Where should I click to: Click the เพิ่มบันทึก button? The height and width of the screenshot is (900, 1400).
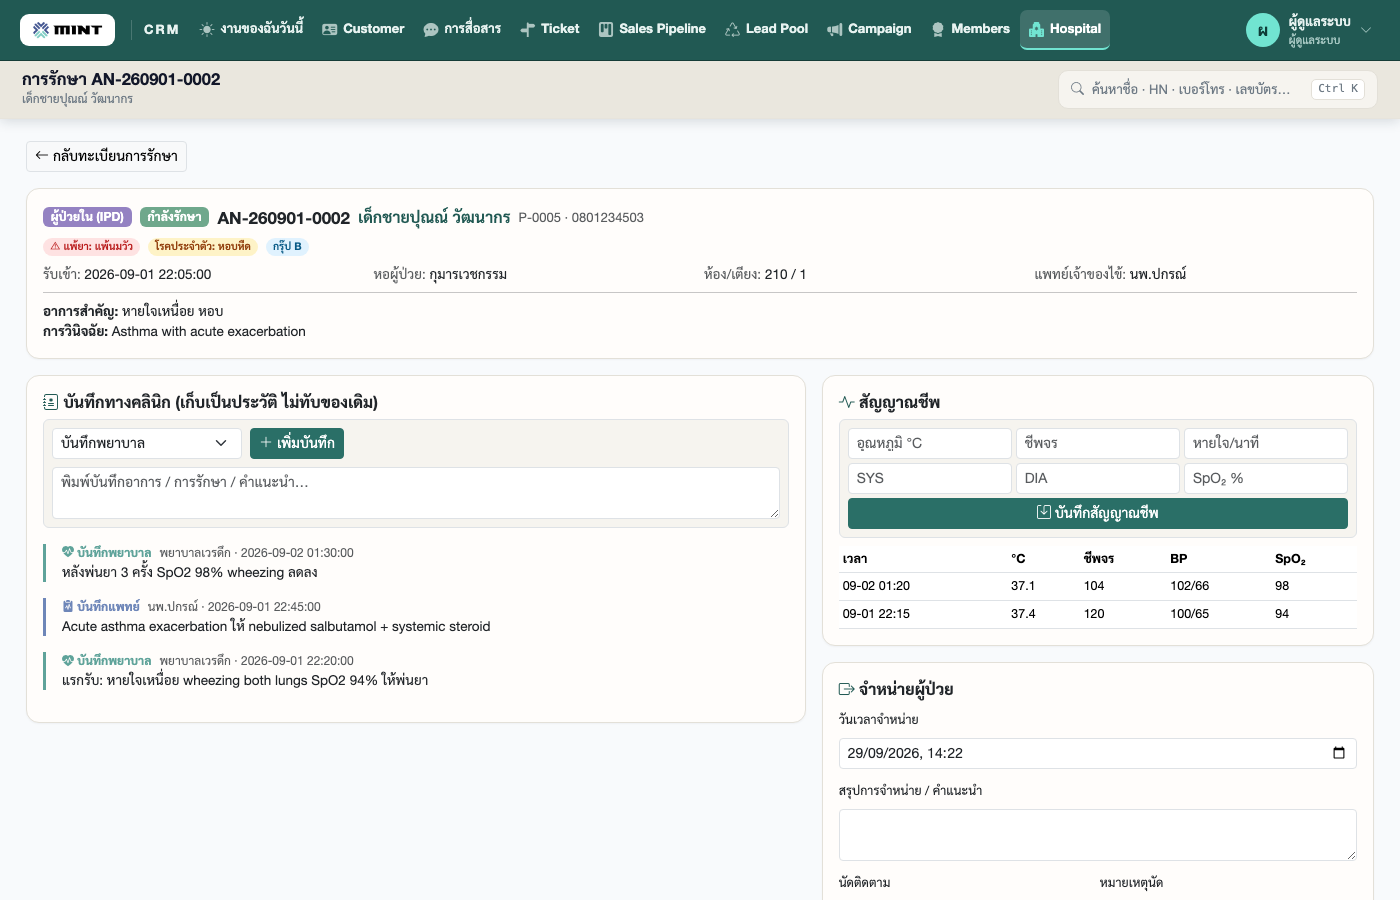[x=297, y=443]
